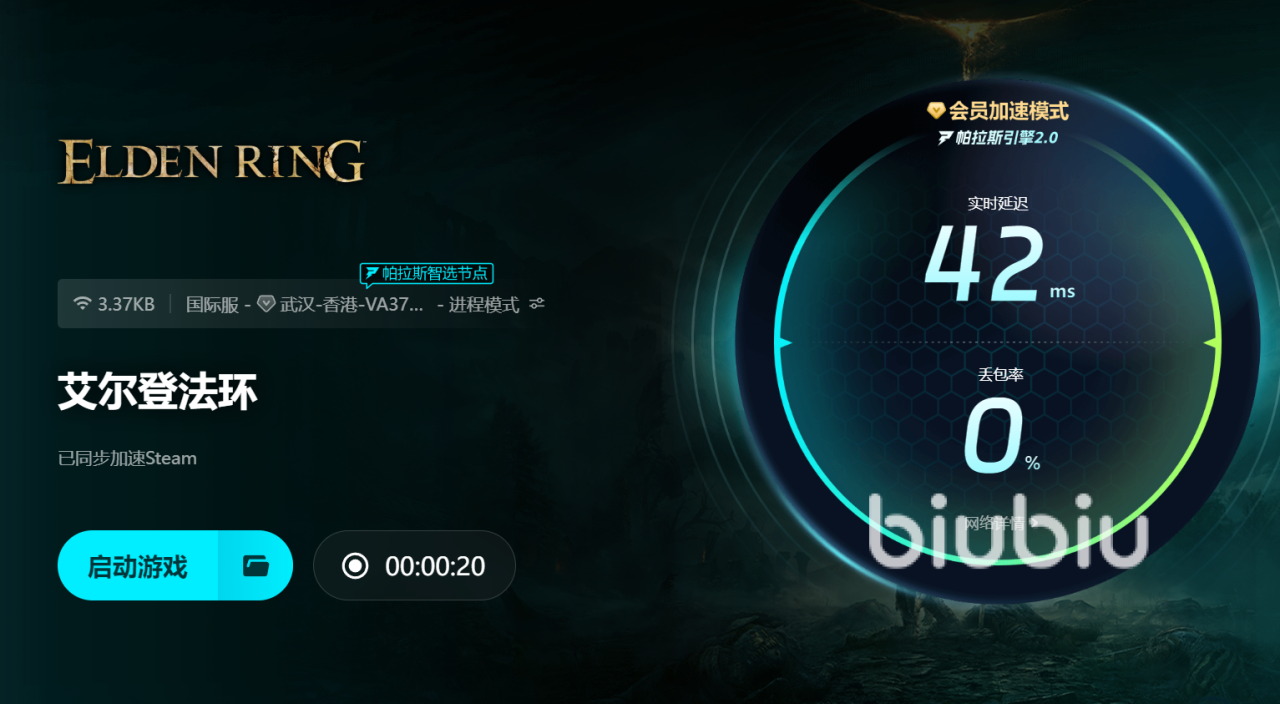Click the Elden Ring logo image
Viewport: 1280px width, 704px height.
211,161
